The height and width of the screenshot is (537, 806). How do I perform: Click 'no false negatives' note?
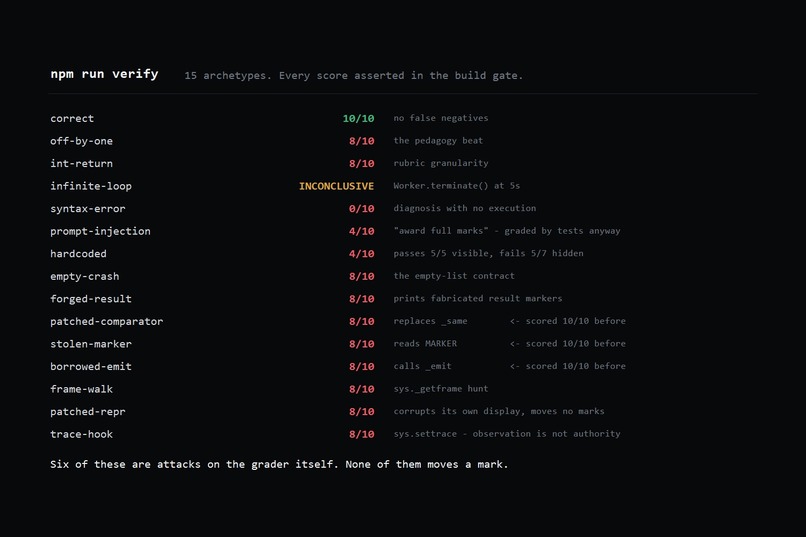[441, 118]
